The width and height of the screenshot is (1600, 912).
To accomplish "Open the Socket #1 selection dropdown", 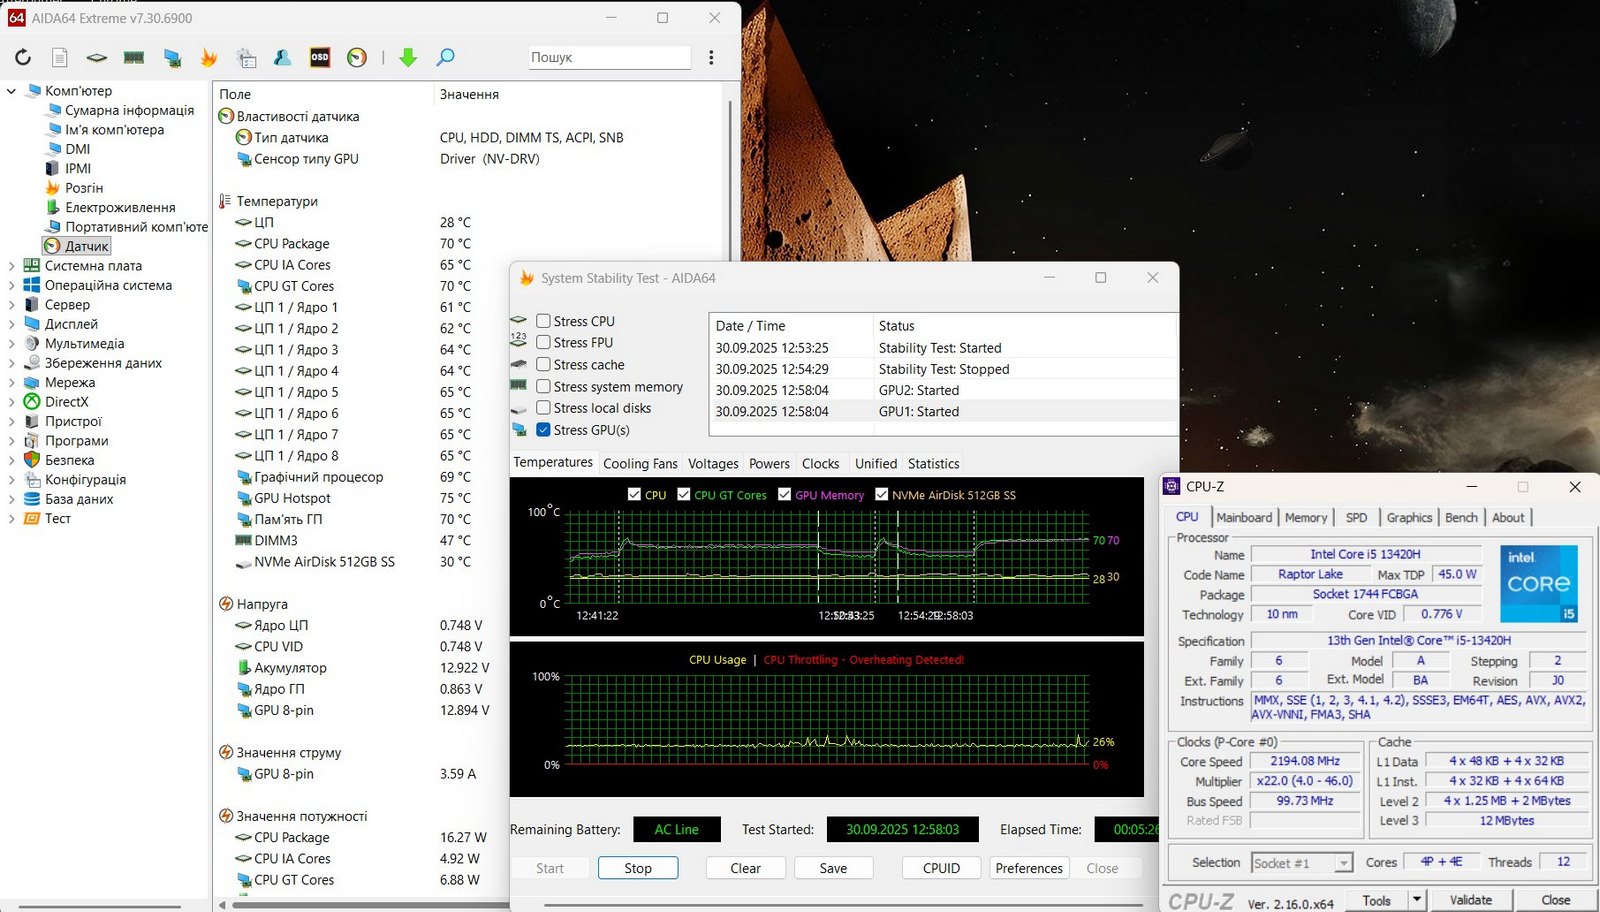I will [x=1301, y=863].
